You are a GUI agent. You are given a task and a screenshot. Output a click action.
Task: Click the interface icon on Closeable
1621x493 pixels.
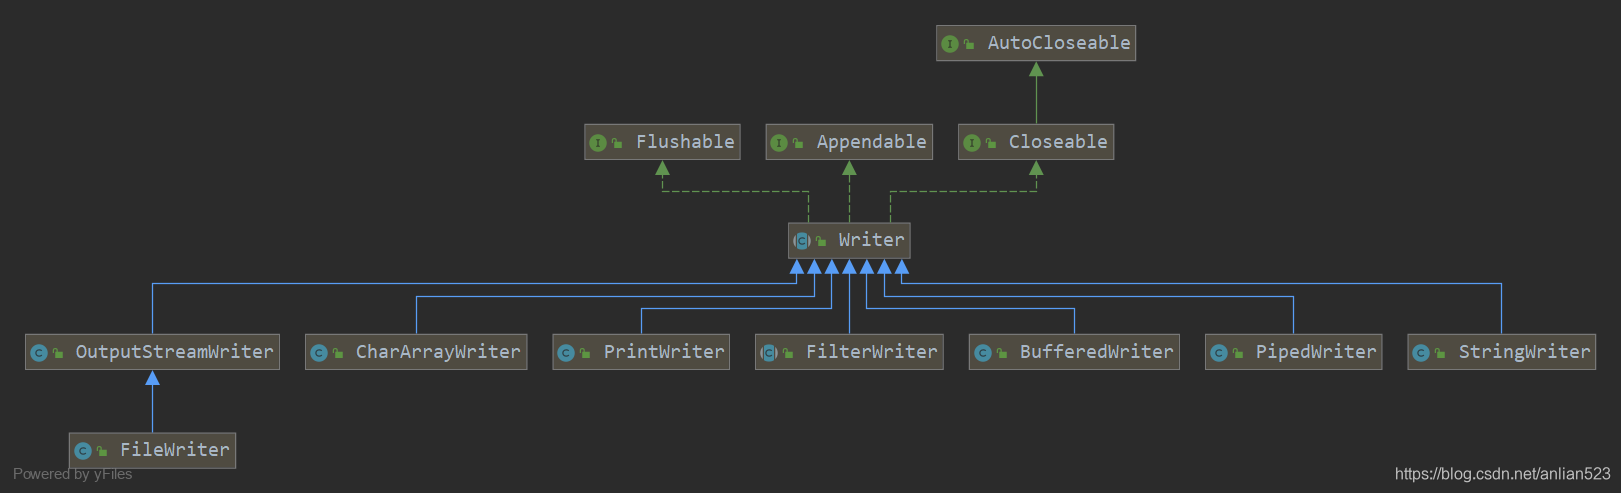tap(971, 143)
